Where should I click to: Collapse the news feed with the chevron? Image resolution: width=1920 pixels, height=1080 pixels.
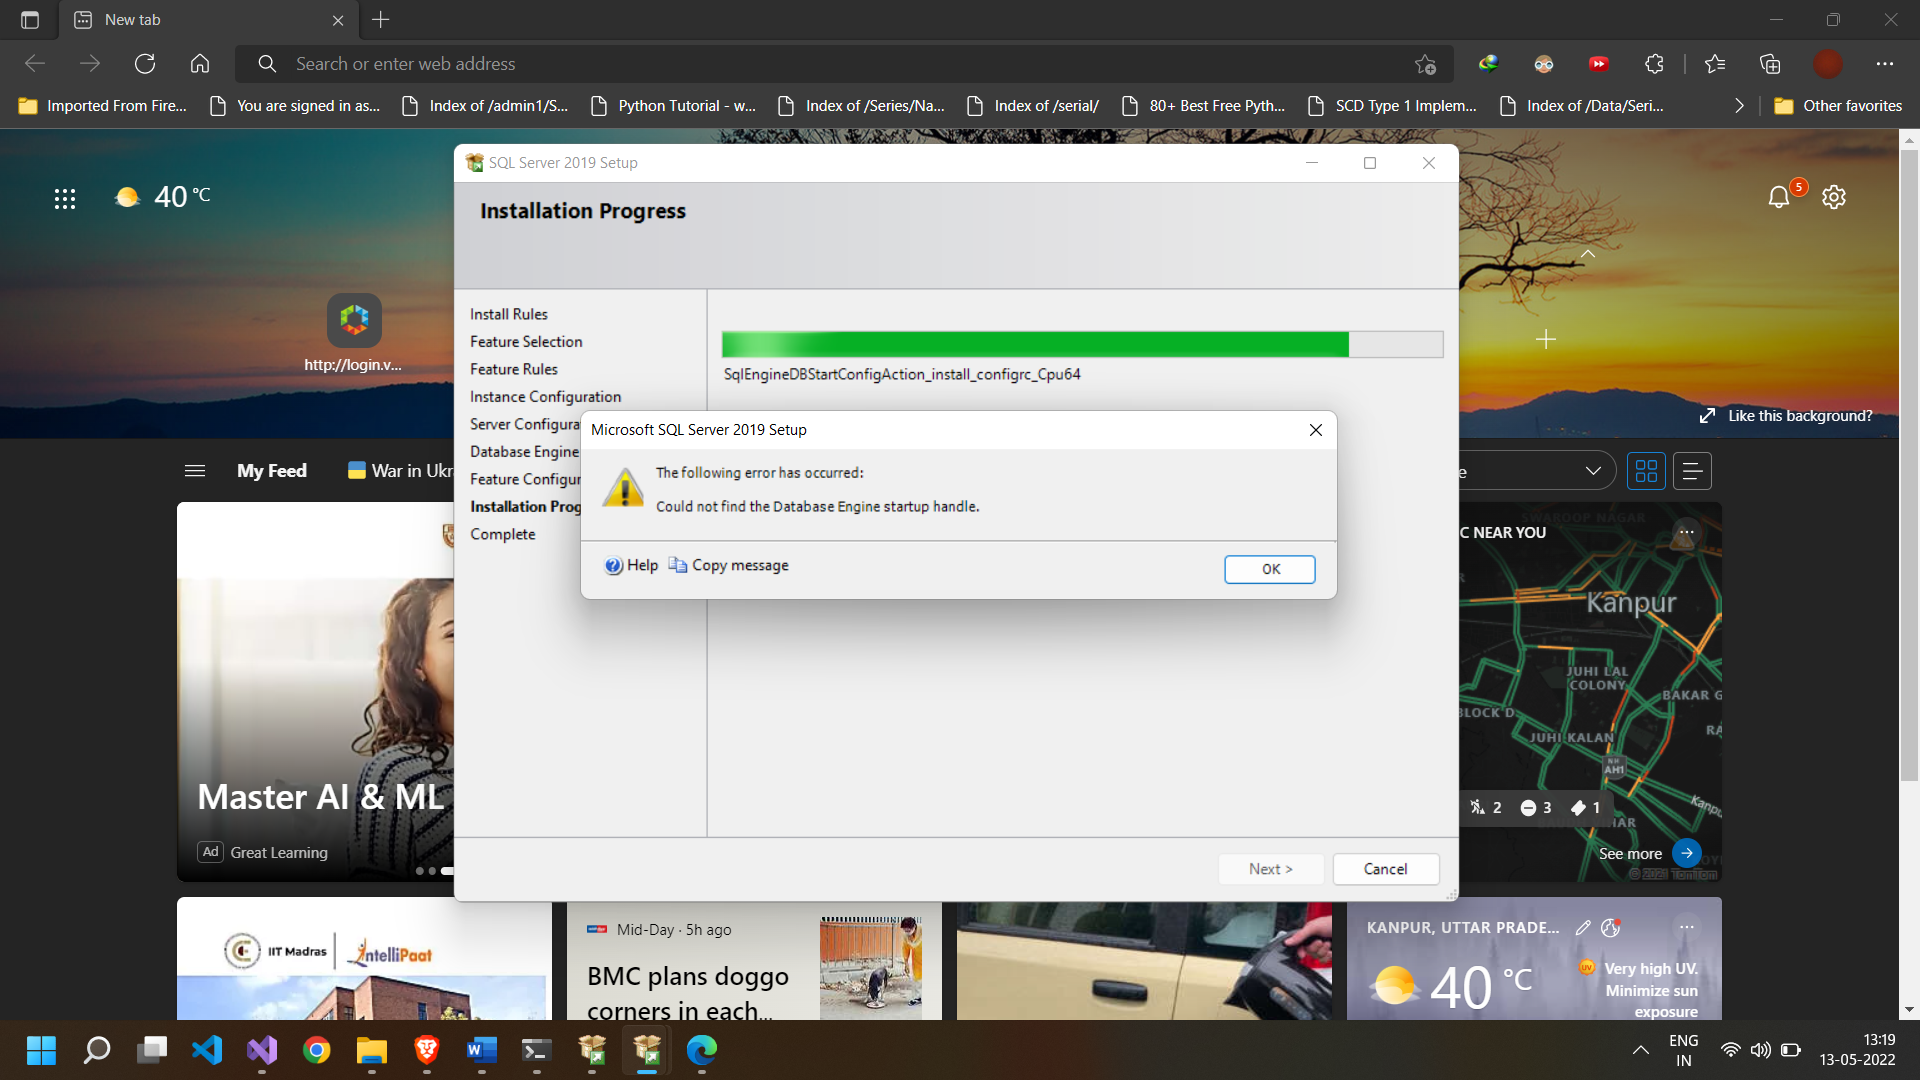click(1588, 254)
